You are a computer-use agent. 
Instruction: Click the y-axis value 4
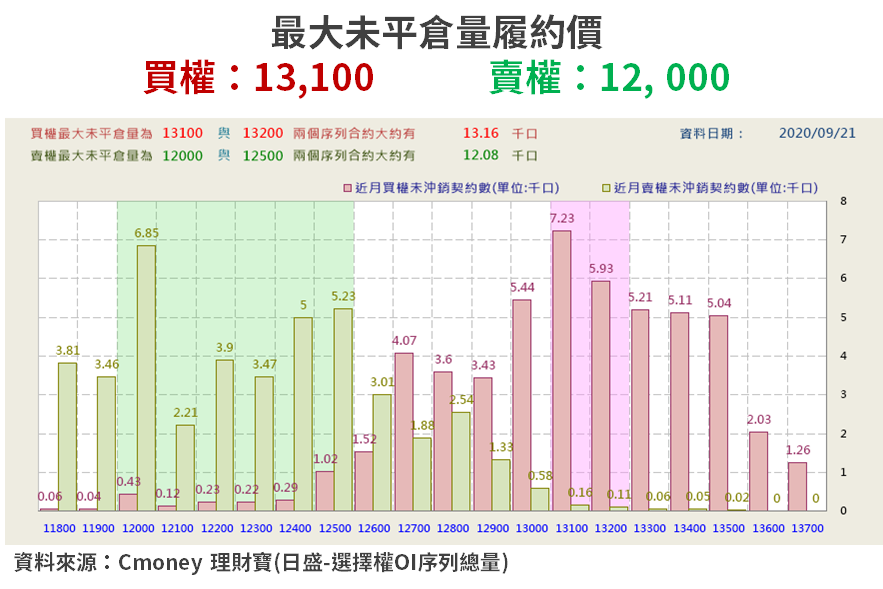click(x=843, y=356)
